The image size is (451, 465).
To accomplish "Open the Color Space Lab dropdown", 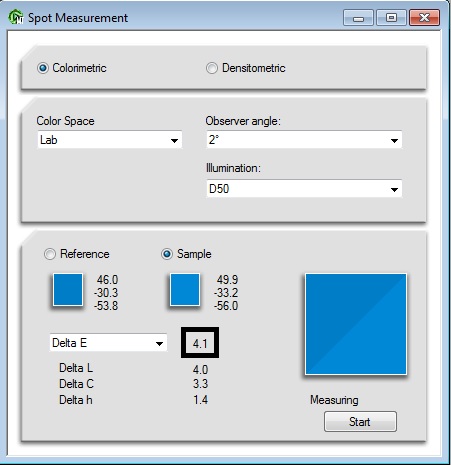I will click(x=110, y=140).
